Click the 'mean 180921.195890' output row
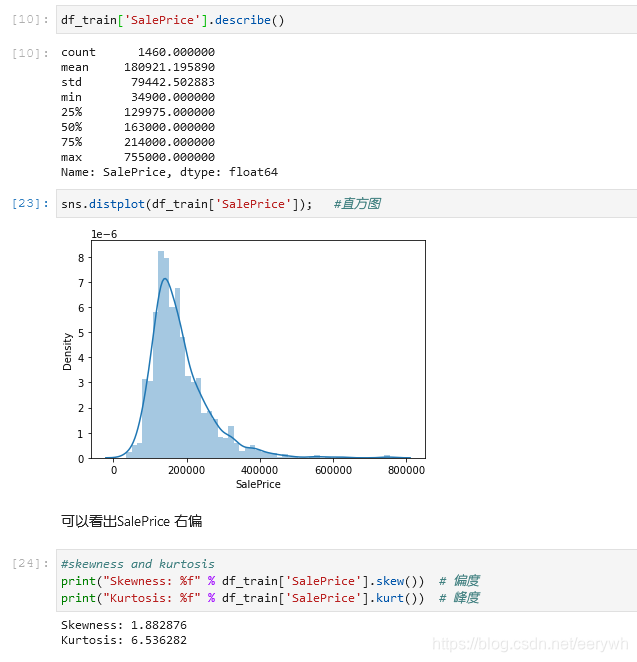The image size is (637, 662). 138,67
